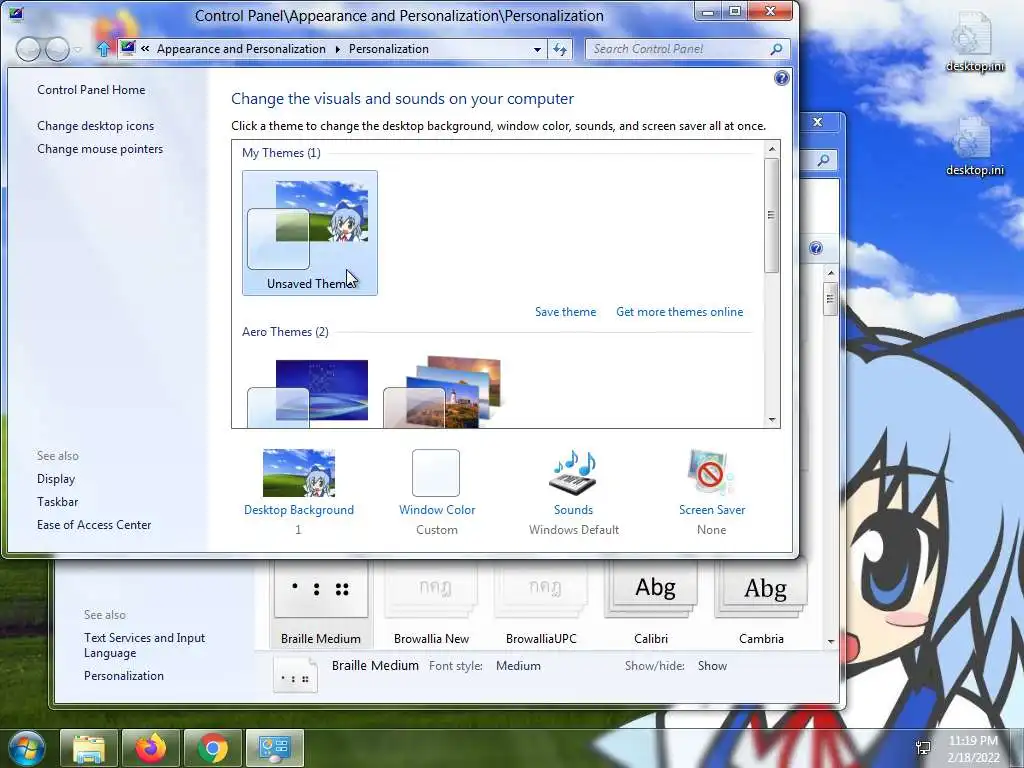The width and height of the screenshot is (1024, 768).
Task: Click the Sounds text link
Action: pos(573,510)
